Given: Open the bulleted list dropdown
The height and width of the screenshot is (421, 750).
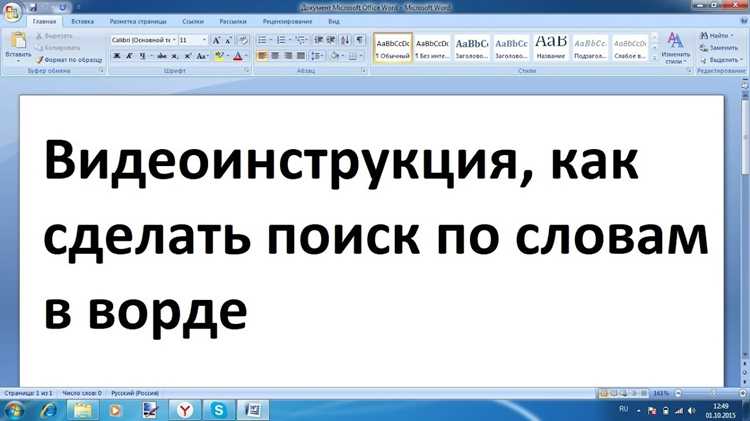Looking at the screenshot, I should point(271,40).
